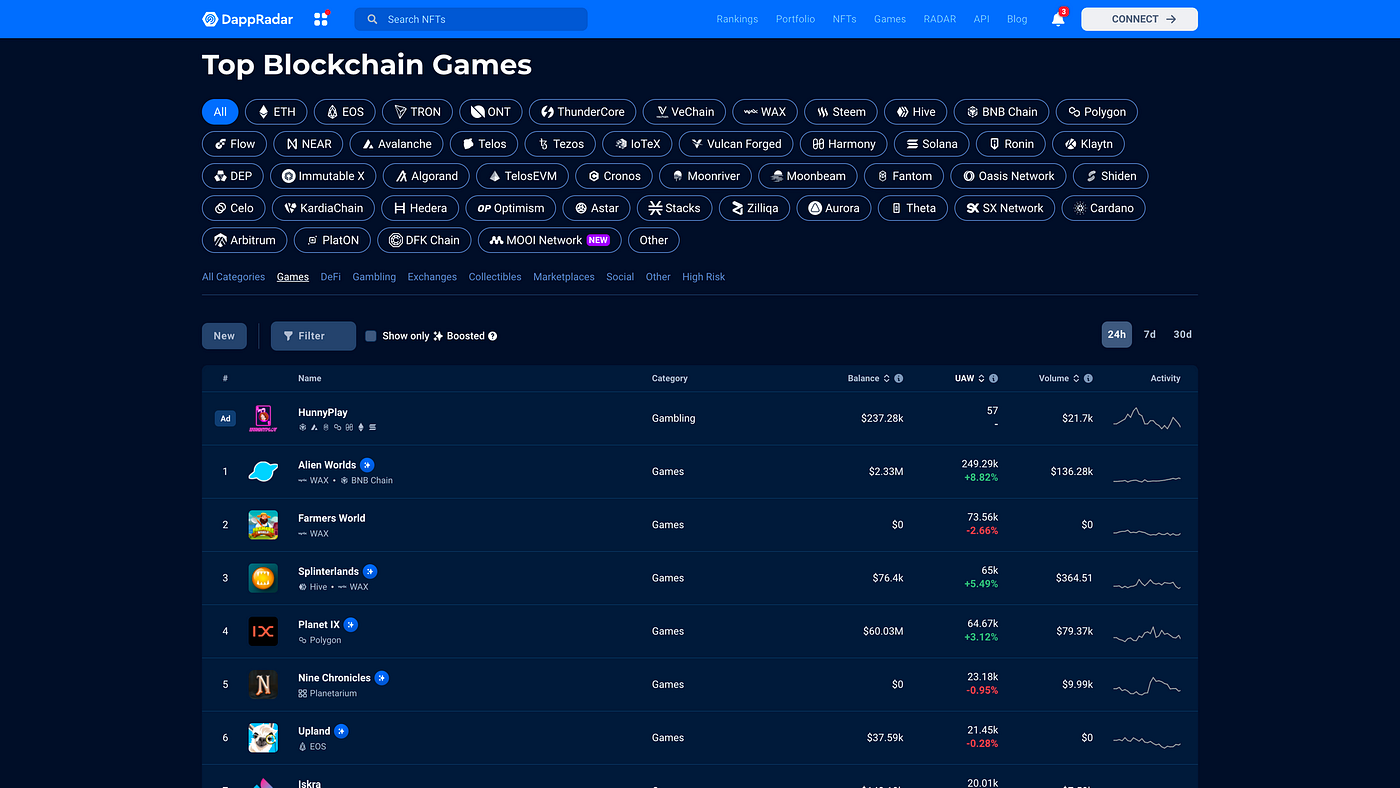Image resolution: width=1400 pixels, height=788 pixels.
Task: Switch to Collectibles category tab
Action: click(495, 277)
